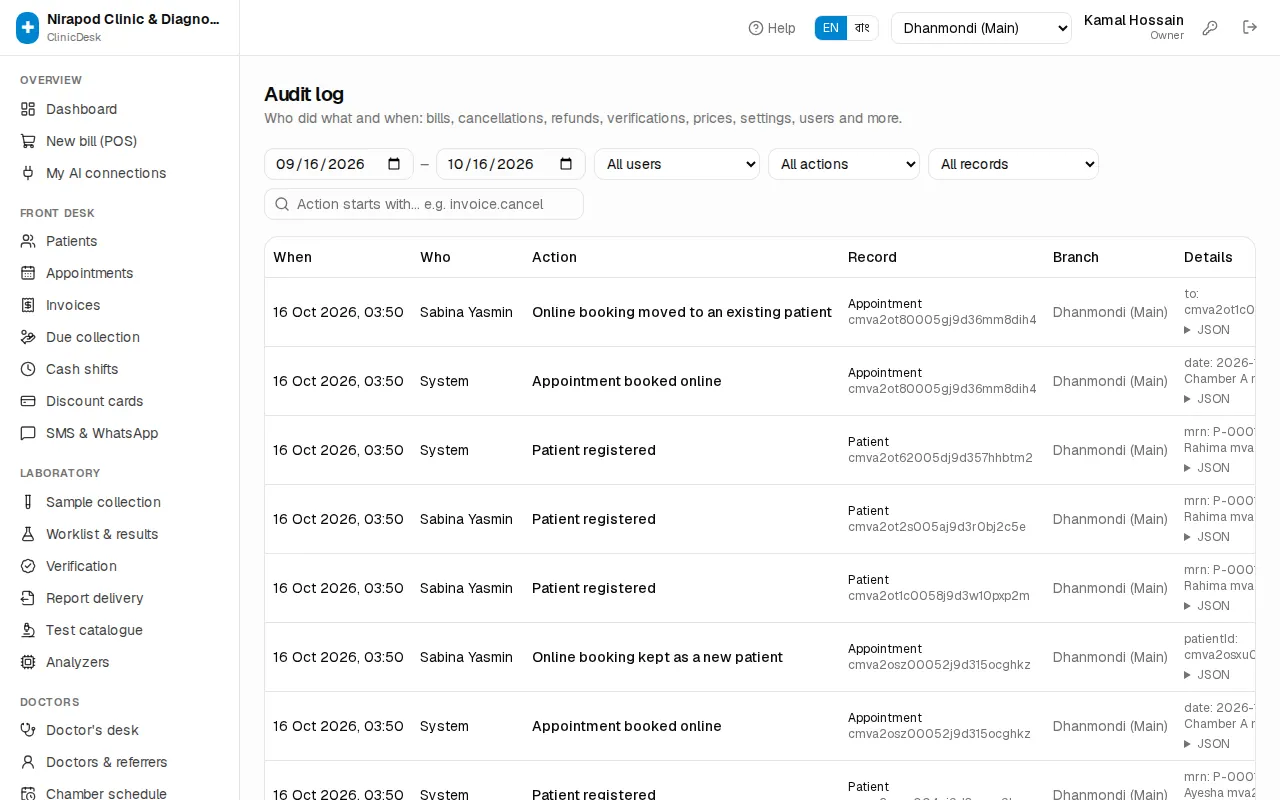Image resolution: width=1280 pixels, height=800 pixels.
Task: Click record ID cmva2ot2s005aj9d3r0bj2c5e
Action: coord(937,527)
